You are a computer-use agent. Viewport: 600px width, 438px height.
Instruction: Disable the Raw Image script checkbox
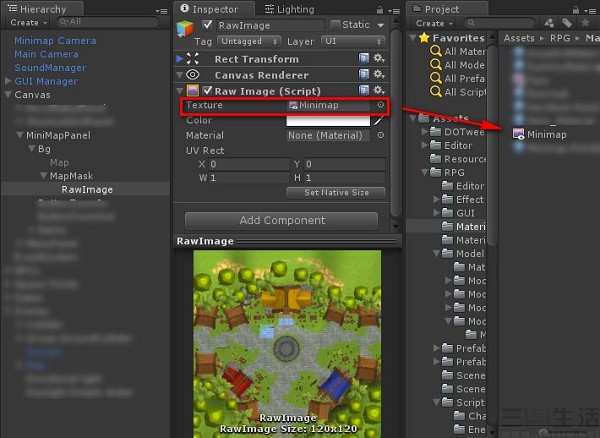(207, 91)
